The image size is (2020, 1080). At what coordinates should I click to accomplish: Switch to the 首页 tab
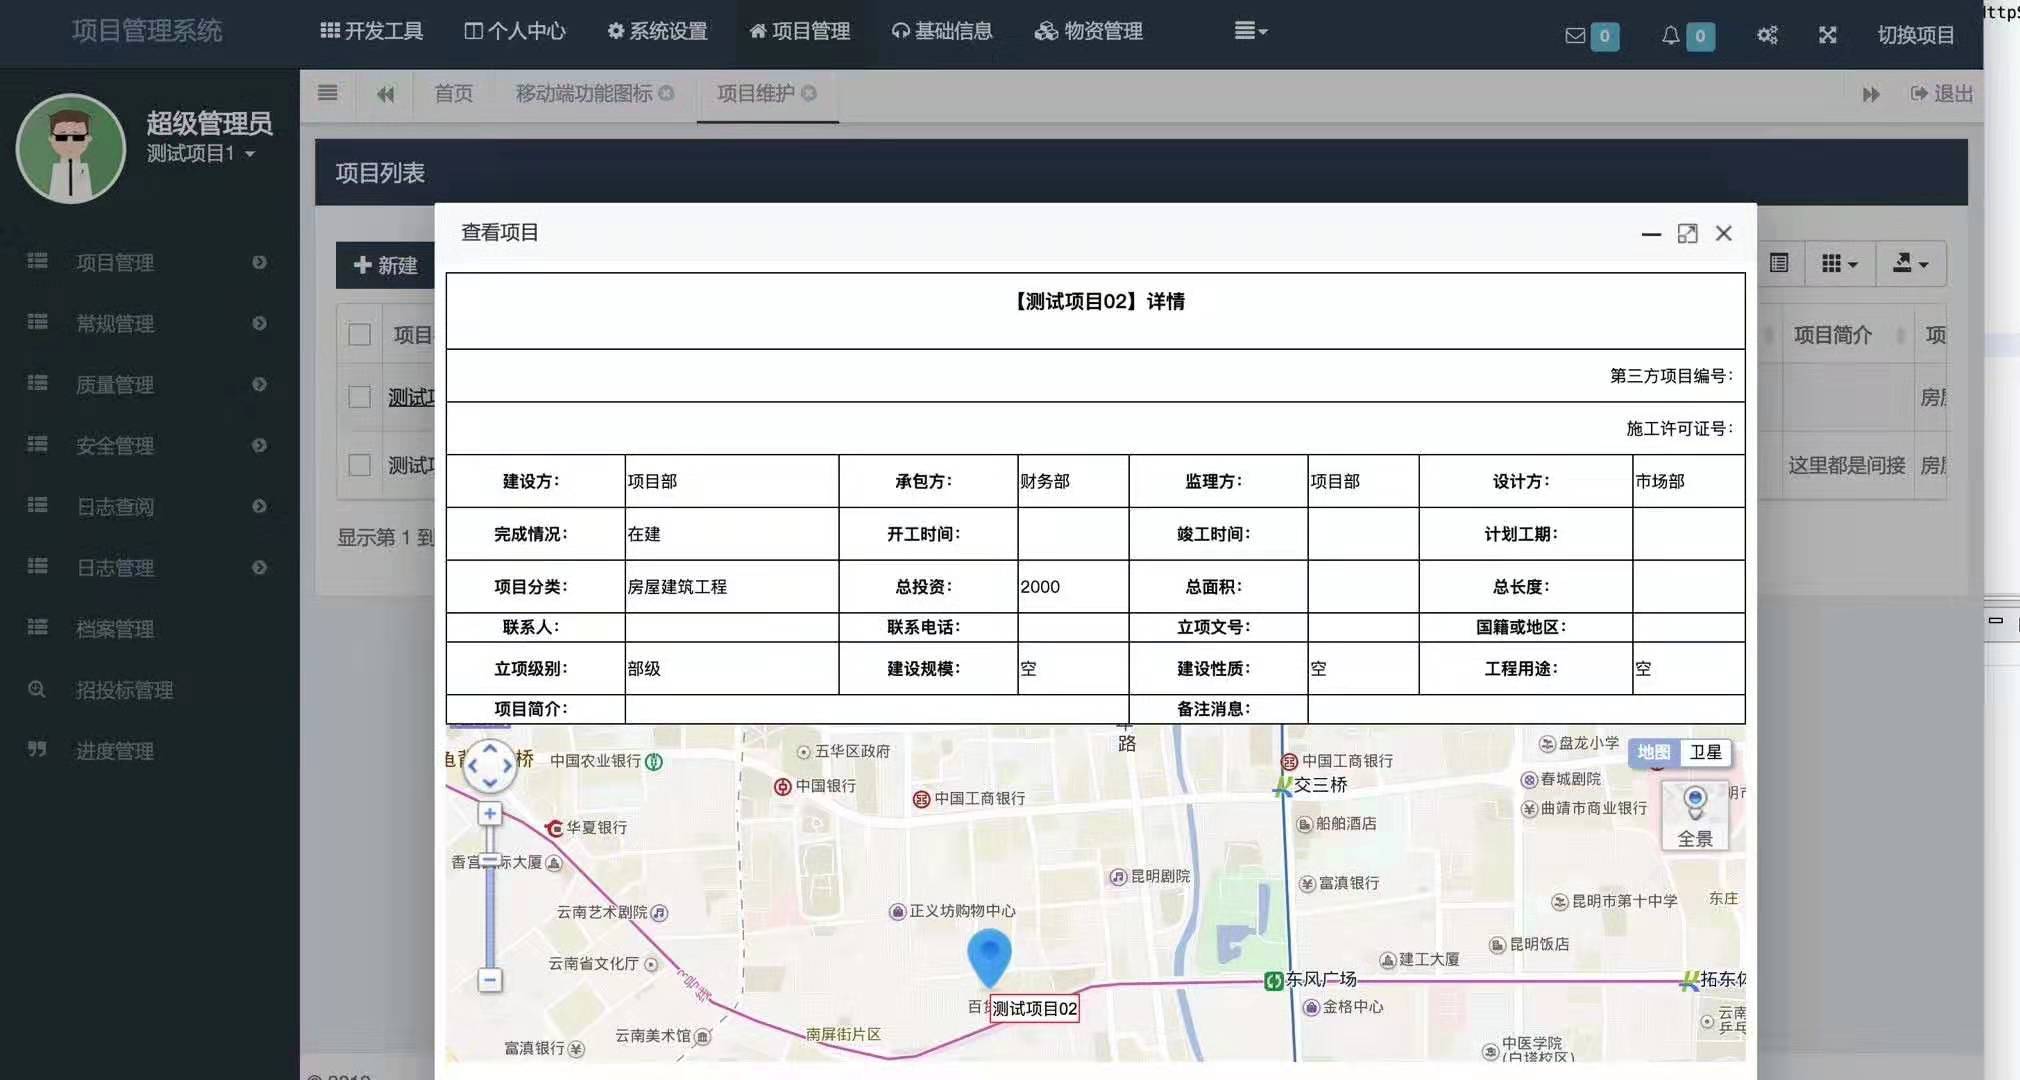(453, 93)
